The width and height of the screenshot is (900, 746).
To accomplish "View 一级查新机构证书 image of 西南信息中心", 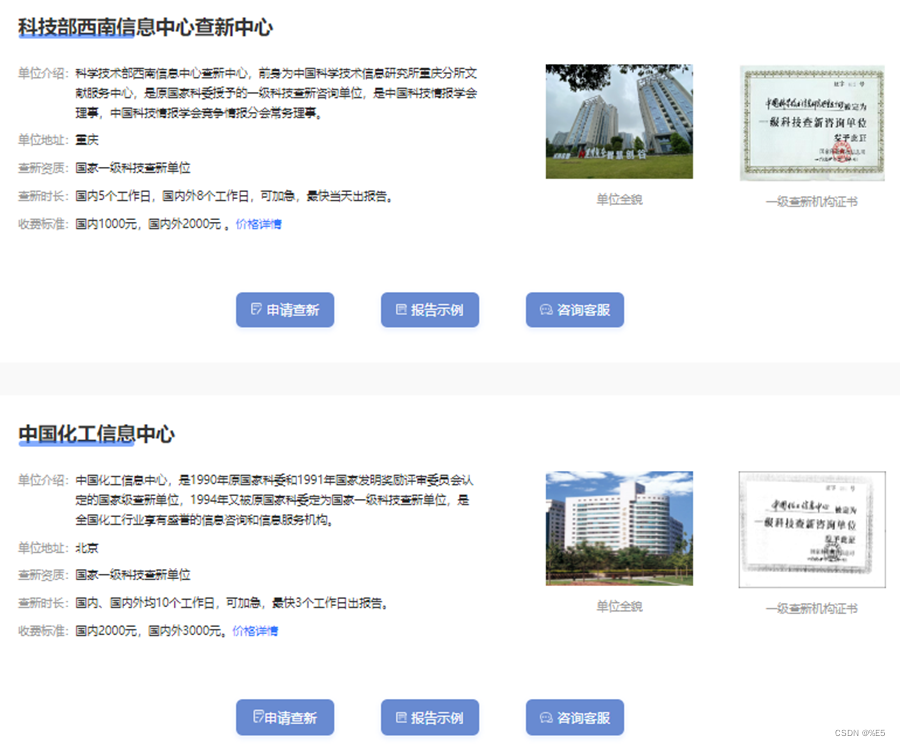I will (812, 123).
